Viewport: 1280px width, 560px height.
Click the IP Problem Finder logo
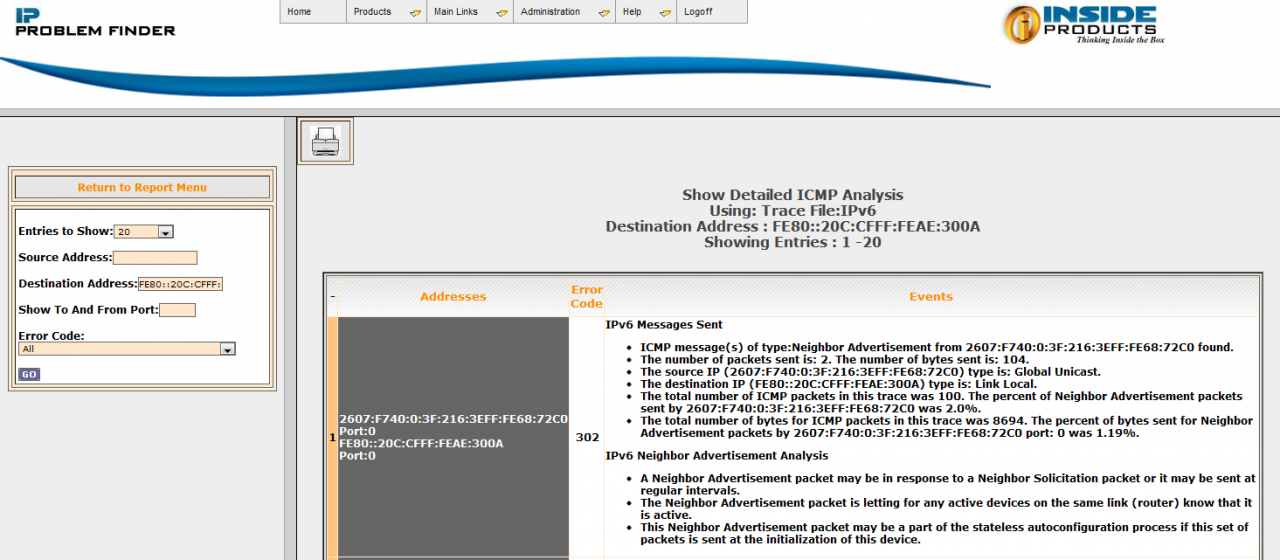pyautogui.click(x=95, y=22)
